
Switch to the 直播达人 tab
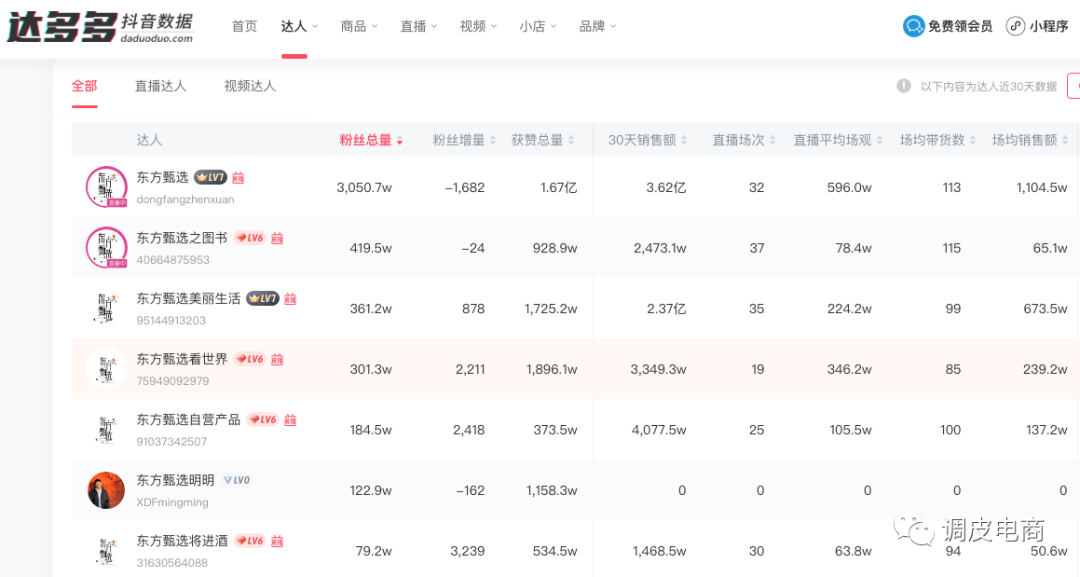160,86
